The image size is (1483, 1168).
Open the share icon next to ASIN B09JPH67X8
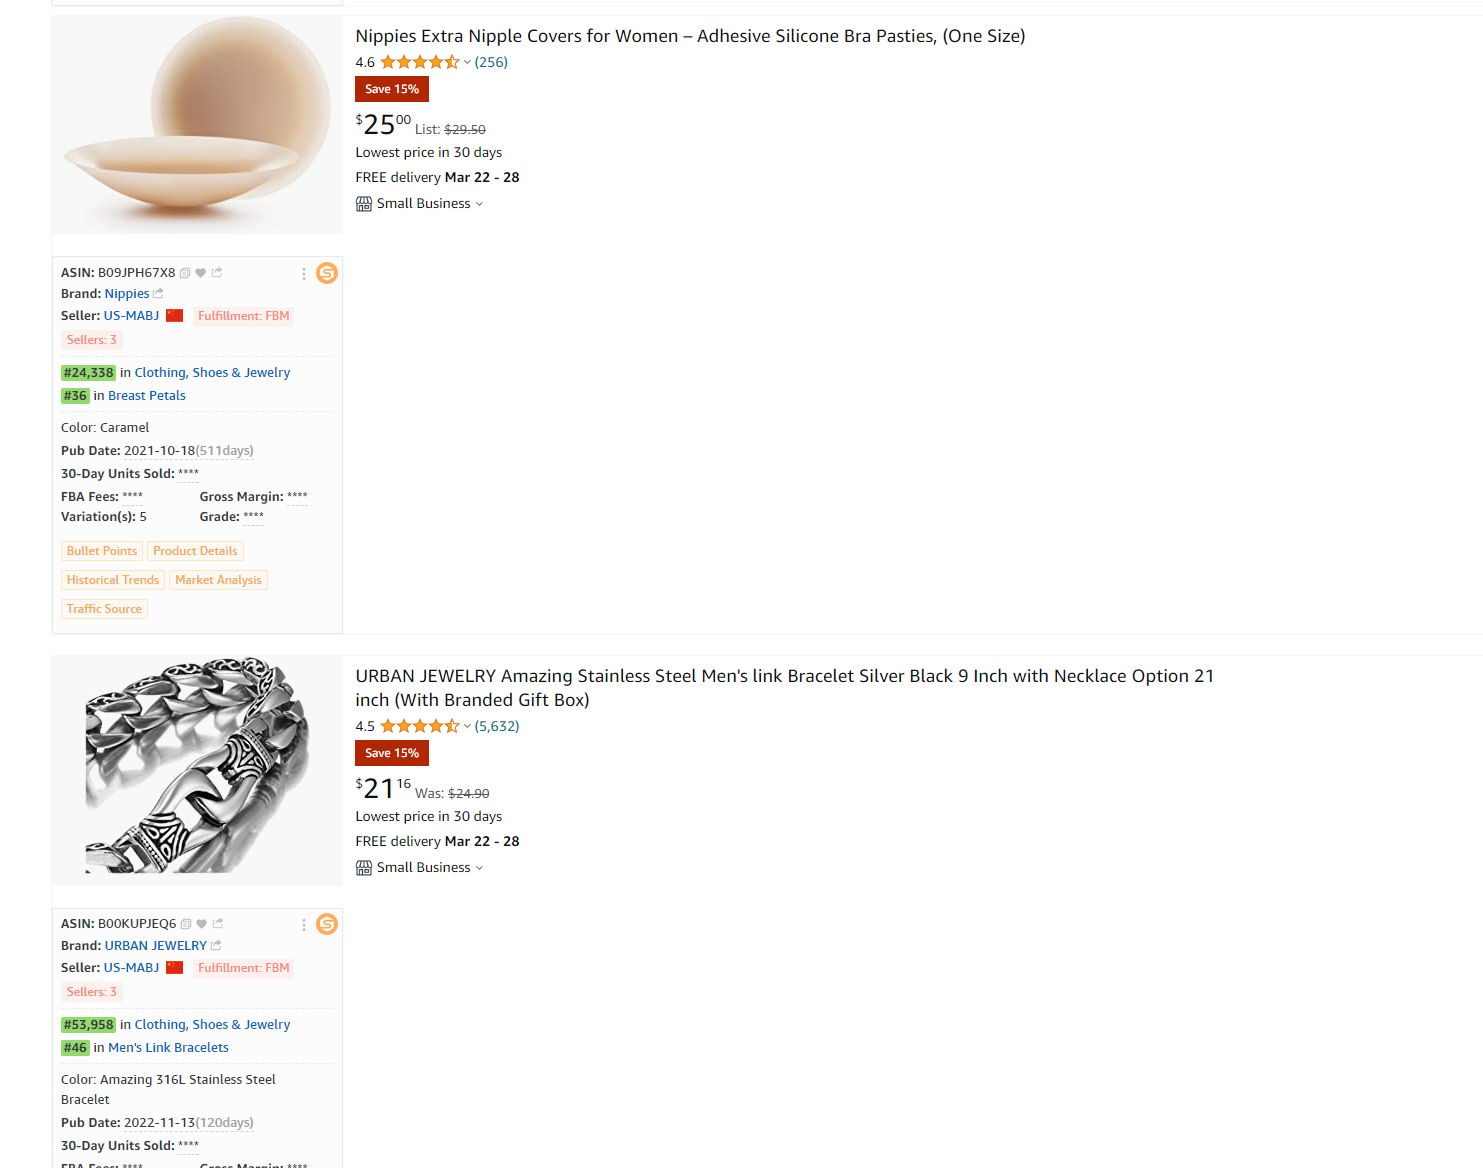[217, 273]
